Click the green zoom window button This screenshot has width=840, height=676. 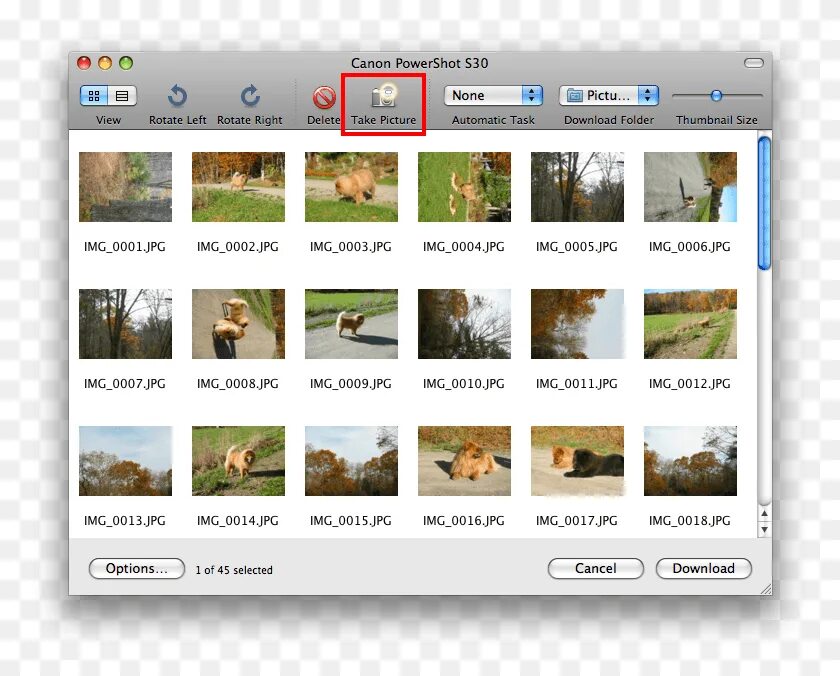[126, 63]
